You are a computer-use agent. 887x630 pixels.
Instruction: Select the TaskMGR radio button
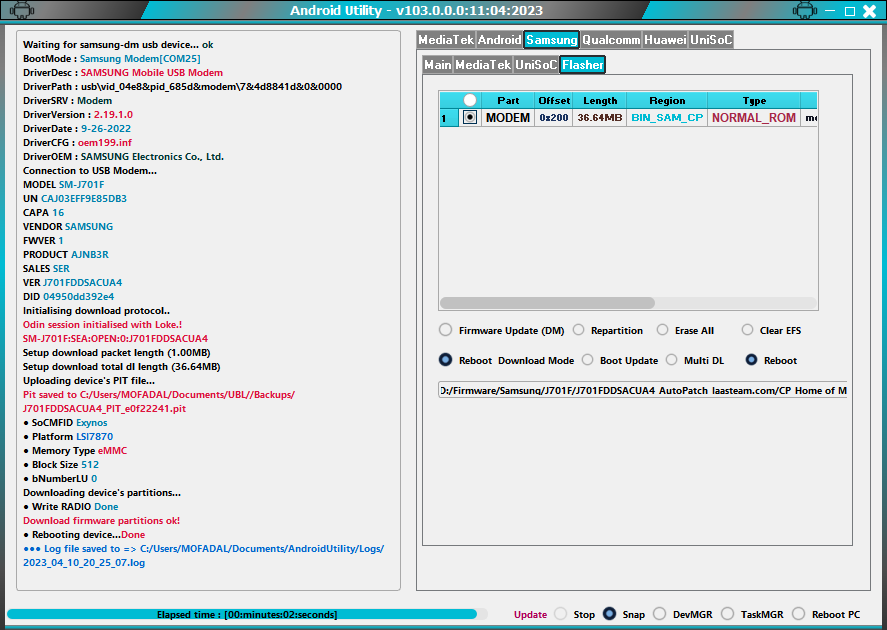point(727,614)
